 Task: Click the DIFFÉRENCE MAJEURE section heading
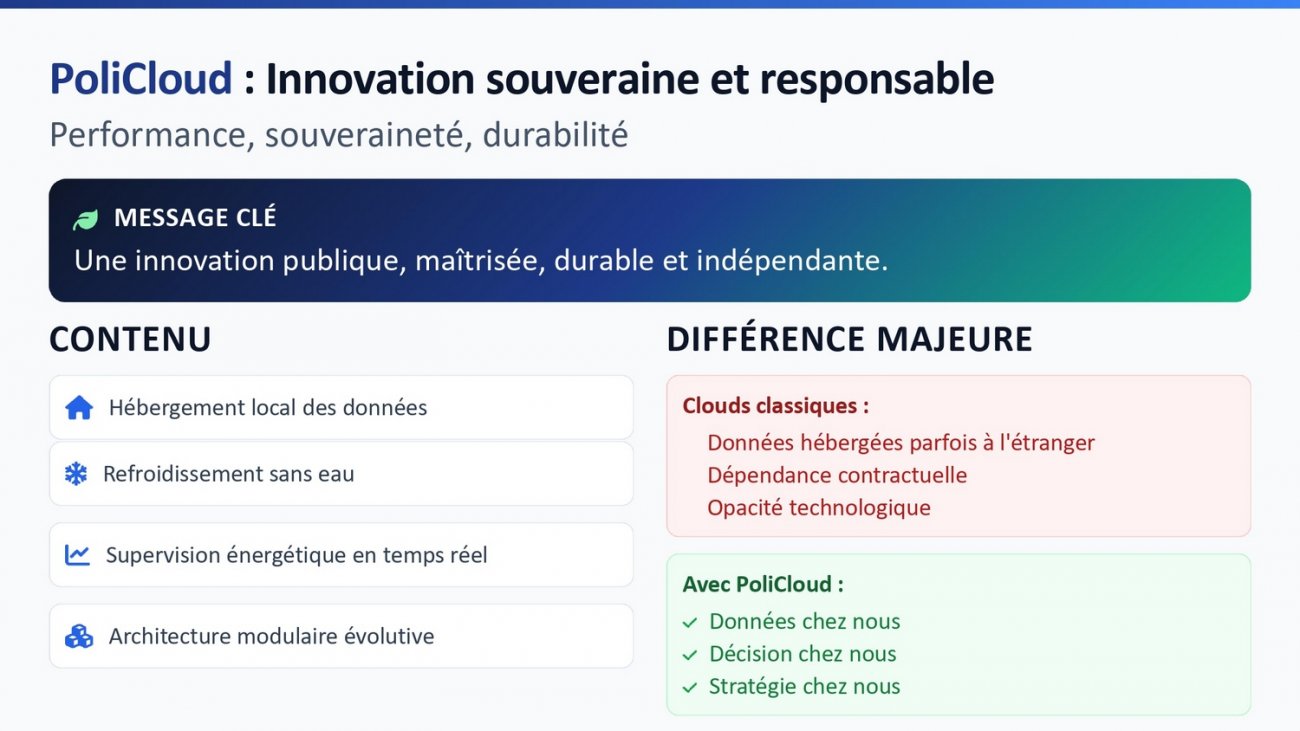coord(850,339)
